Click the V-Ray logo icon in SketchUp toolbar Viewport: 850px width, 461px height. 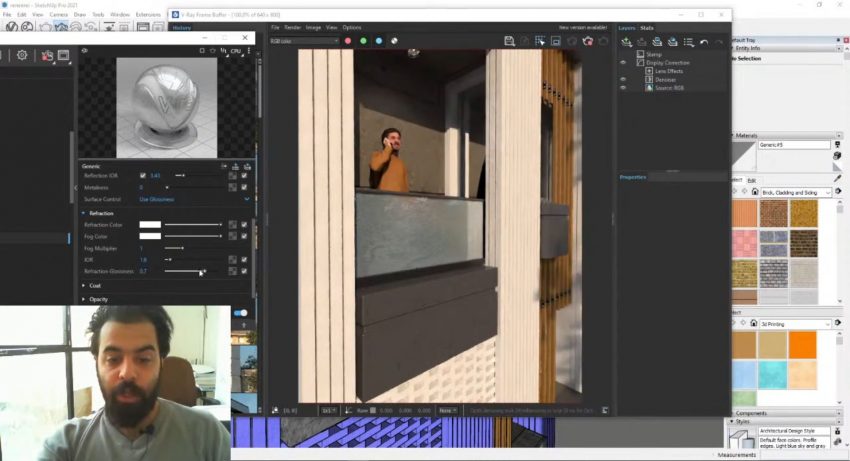(x=11, y=27)
